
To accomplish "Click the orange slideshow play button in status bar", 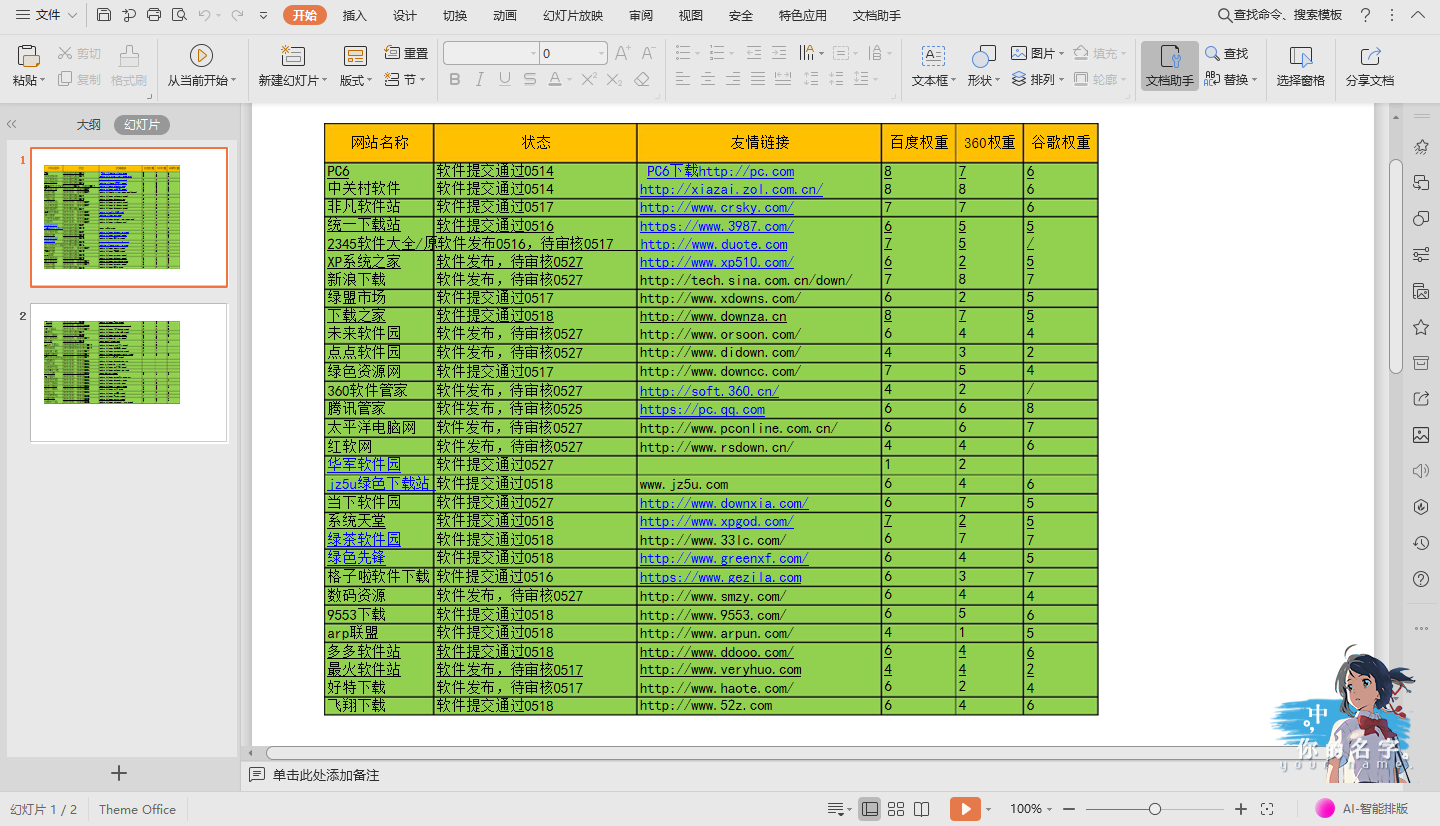I will click(x=965, y=809).
